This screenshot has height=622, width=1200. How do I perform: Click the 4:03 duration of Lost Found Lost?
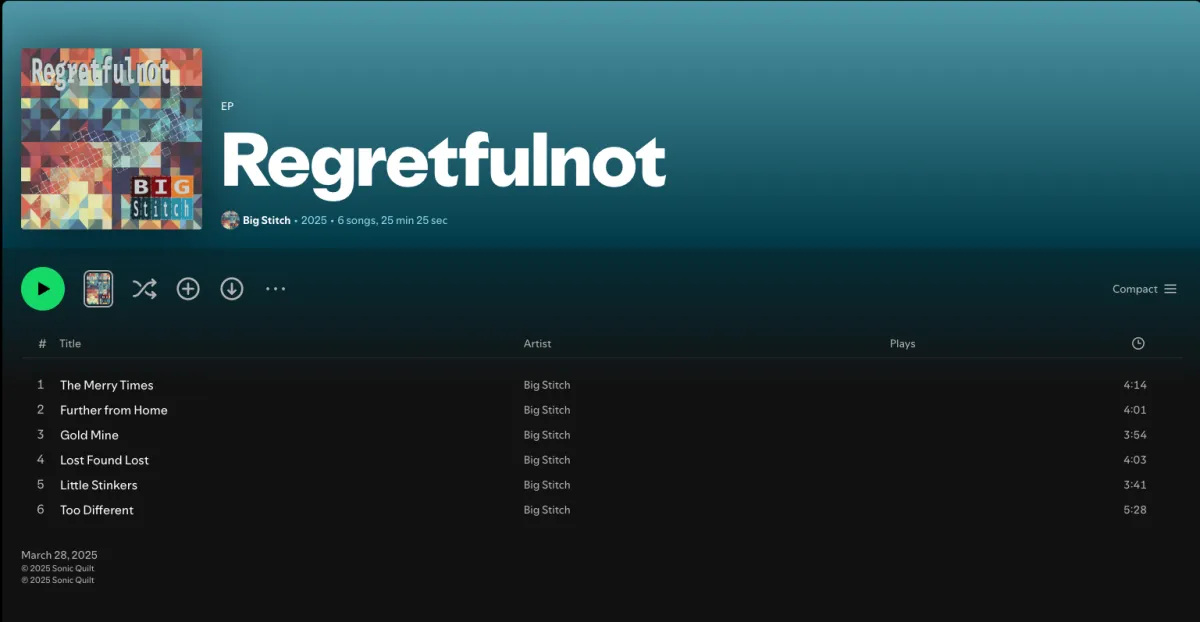coord(1135,460)
